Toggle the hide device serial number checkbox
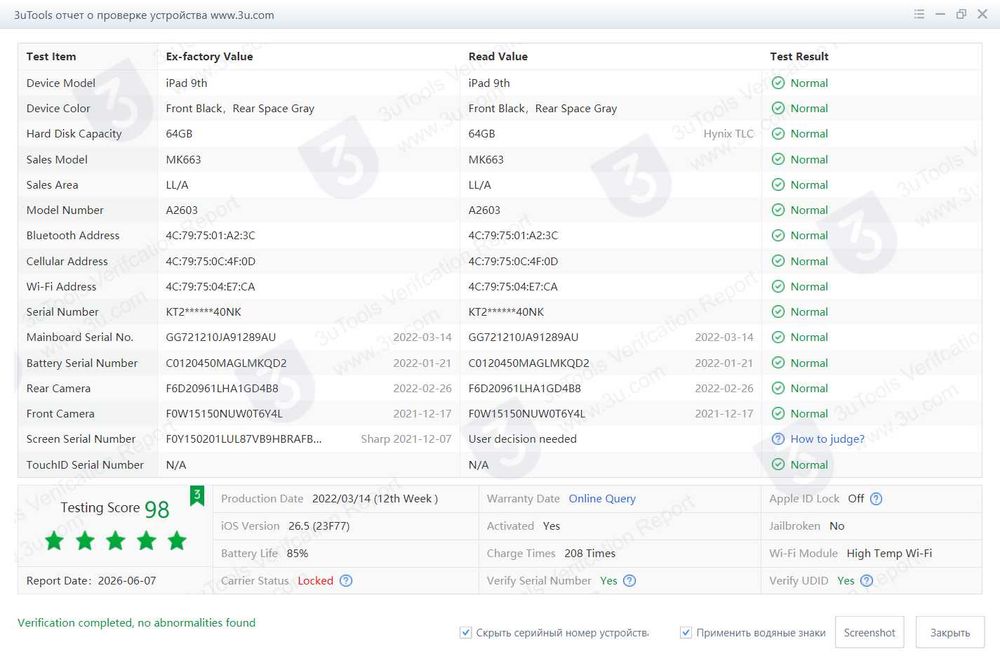Screen dimensions: 1000x663 pos(466,632)
